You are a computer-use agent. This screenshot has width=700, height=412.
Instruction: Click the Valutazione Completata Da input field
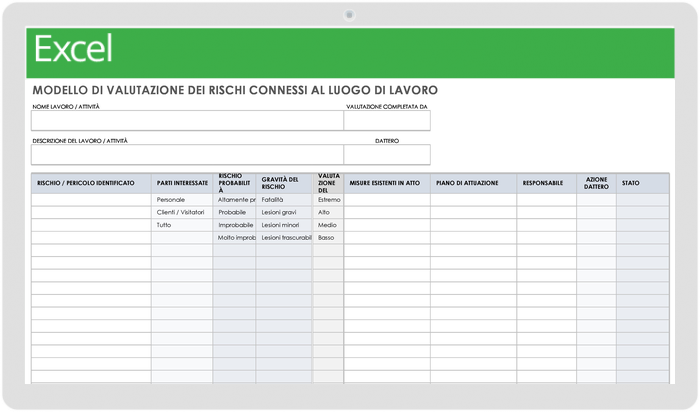tap(387, 121)
